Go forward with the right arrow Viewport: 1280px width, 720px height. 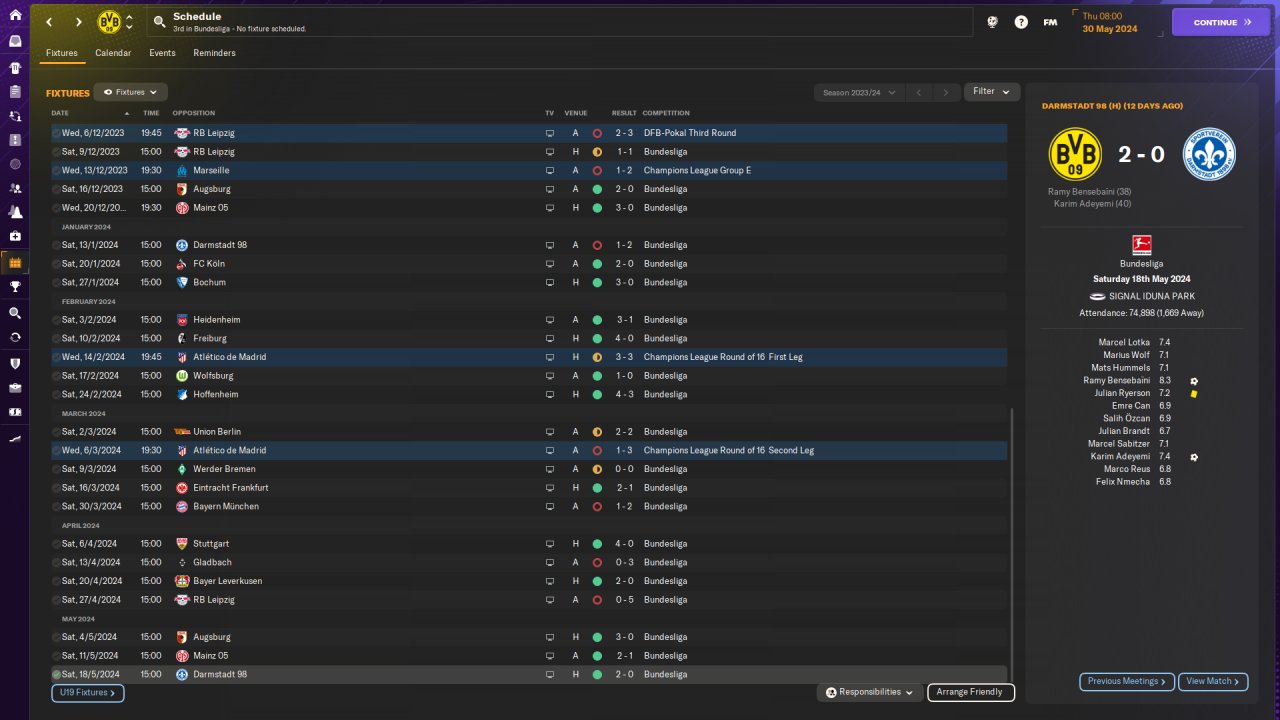click(x=78, y=22)
